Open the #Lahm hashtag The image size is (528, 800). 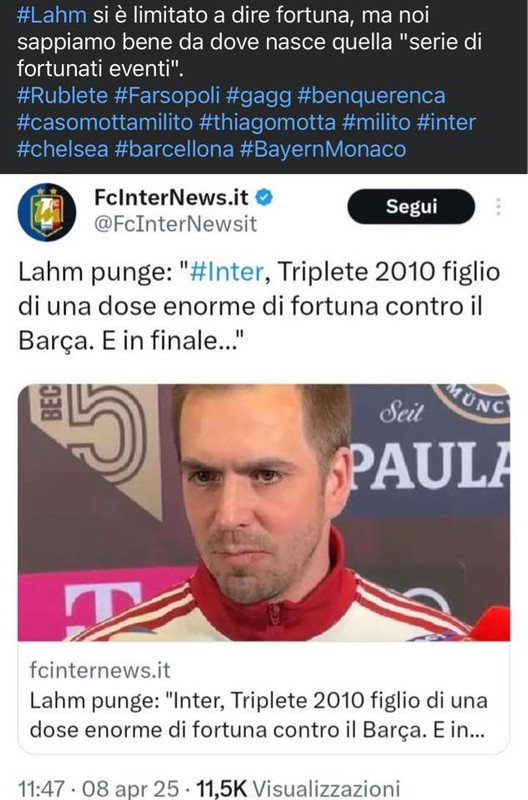click(52, 15)
